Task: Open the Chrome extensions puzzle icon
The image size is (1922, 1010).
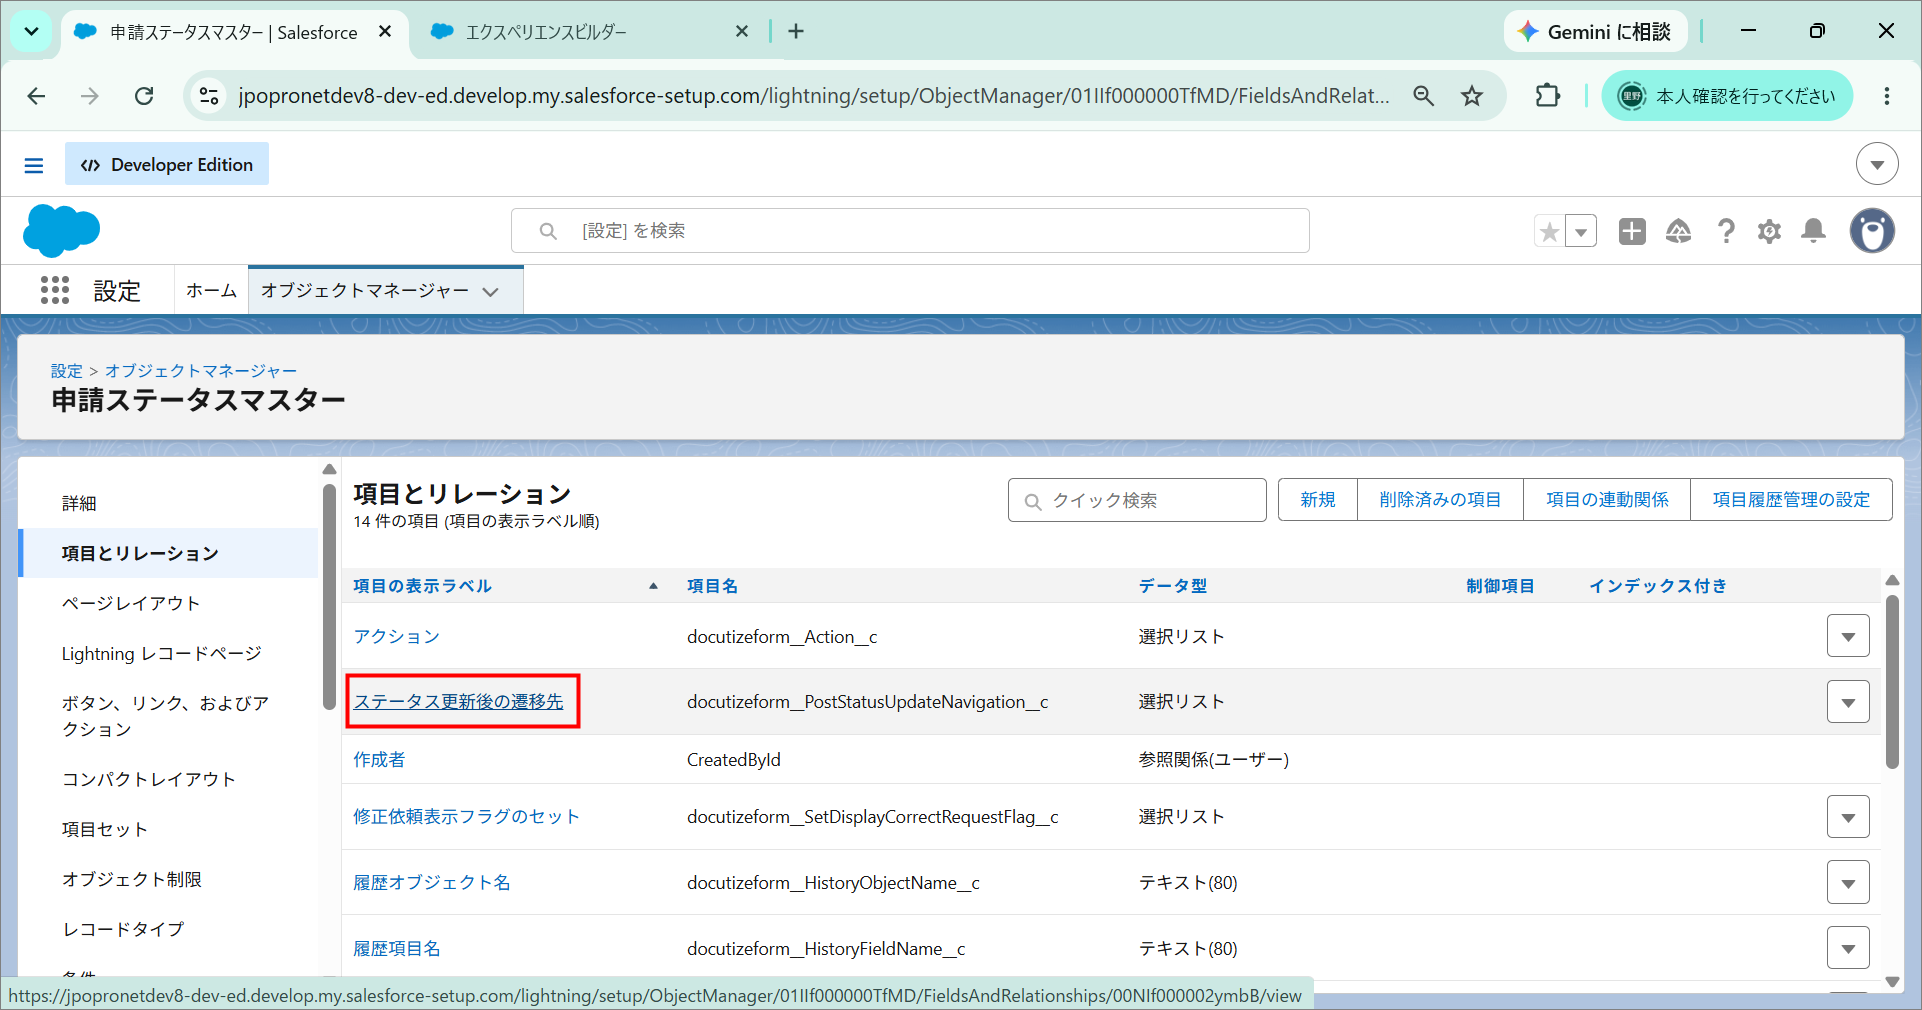Action: [x=1547, y=96]
